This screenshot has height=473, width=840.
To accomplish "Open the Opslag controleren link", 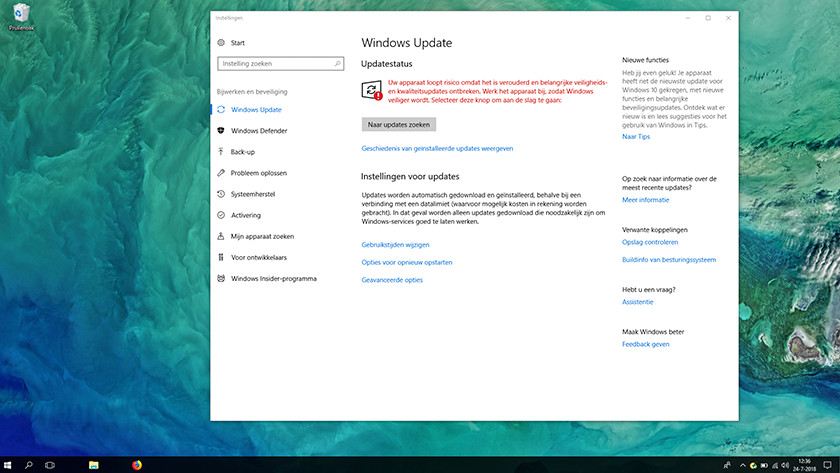I will [650, 242].
